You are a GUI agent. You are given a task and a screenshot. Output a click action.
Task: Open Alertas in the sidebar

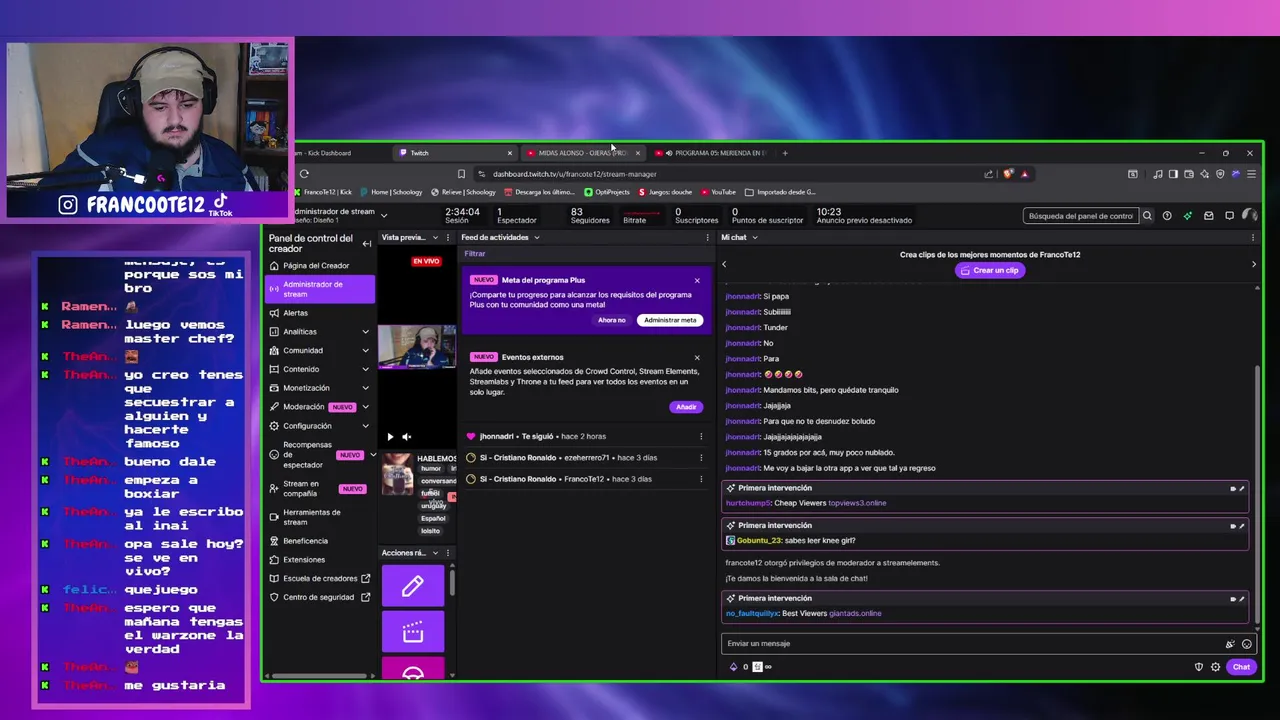pyautogui.click(x=295, y=313)
